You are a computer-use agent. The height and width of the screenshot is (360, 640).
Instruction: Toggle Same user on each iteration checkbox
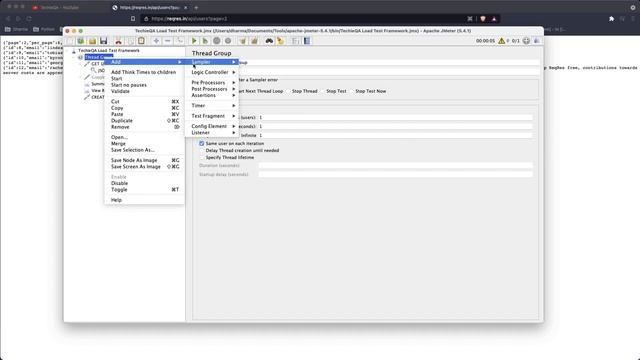pyautogui.click(x=202, y=144)
